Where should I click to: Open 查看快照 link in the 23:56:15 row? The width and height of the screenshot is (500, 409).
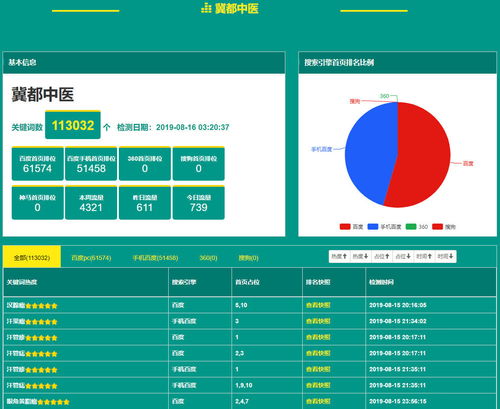coord(318,401)
